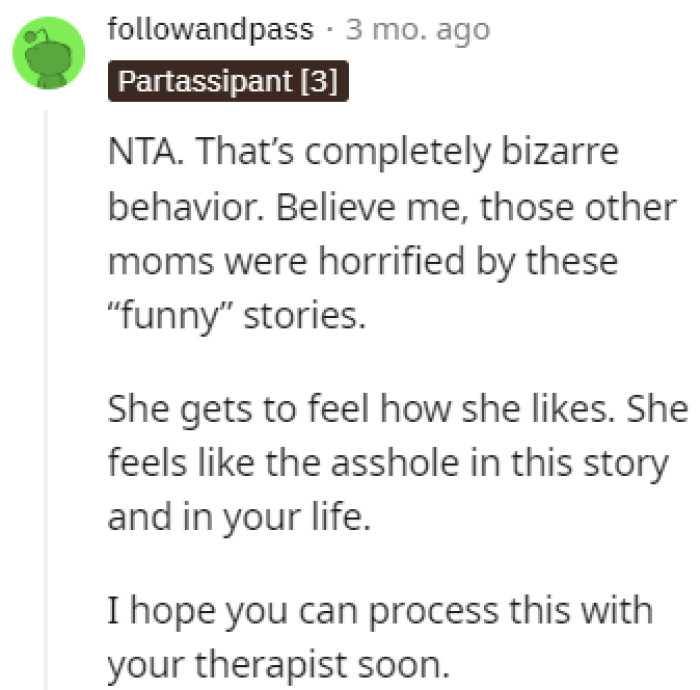Click the "3 mo. ago" timestamp

[x=418, y=30]
